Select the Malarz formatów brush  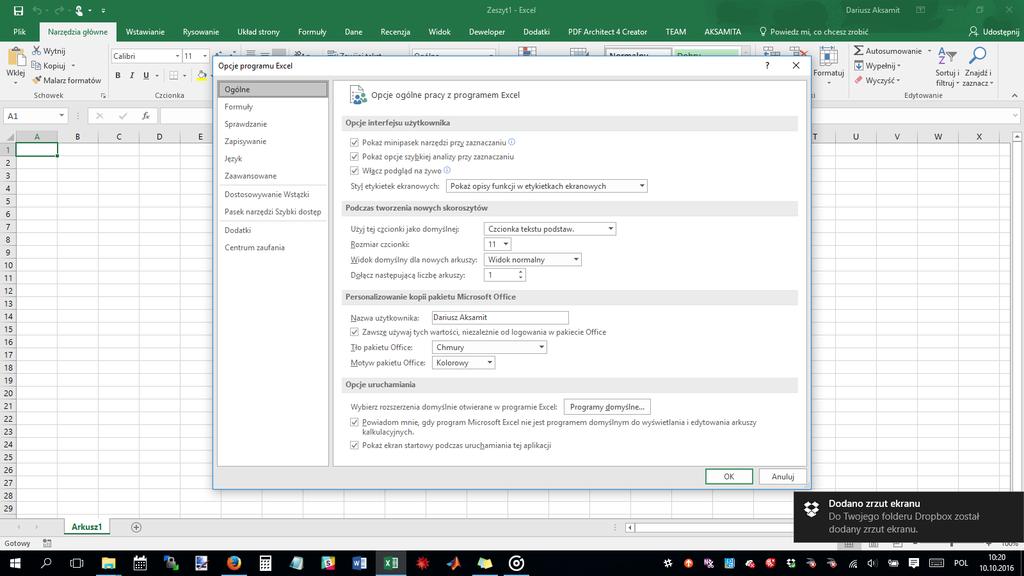pyautogui.click(x=37, y=80)
